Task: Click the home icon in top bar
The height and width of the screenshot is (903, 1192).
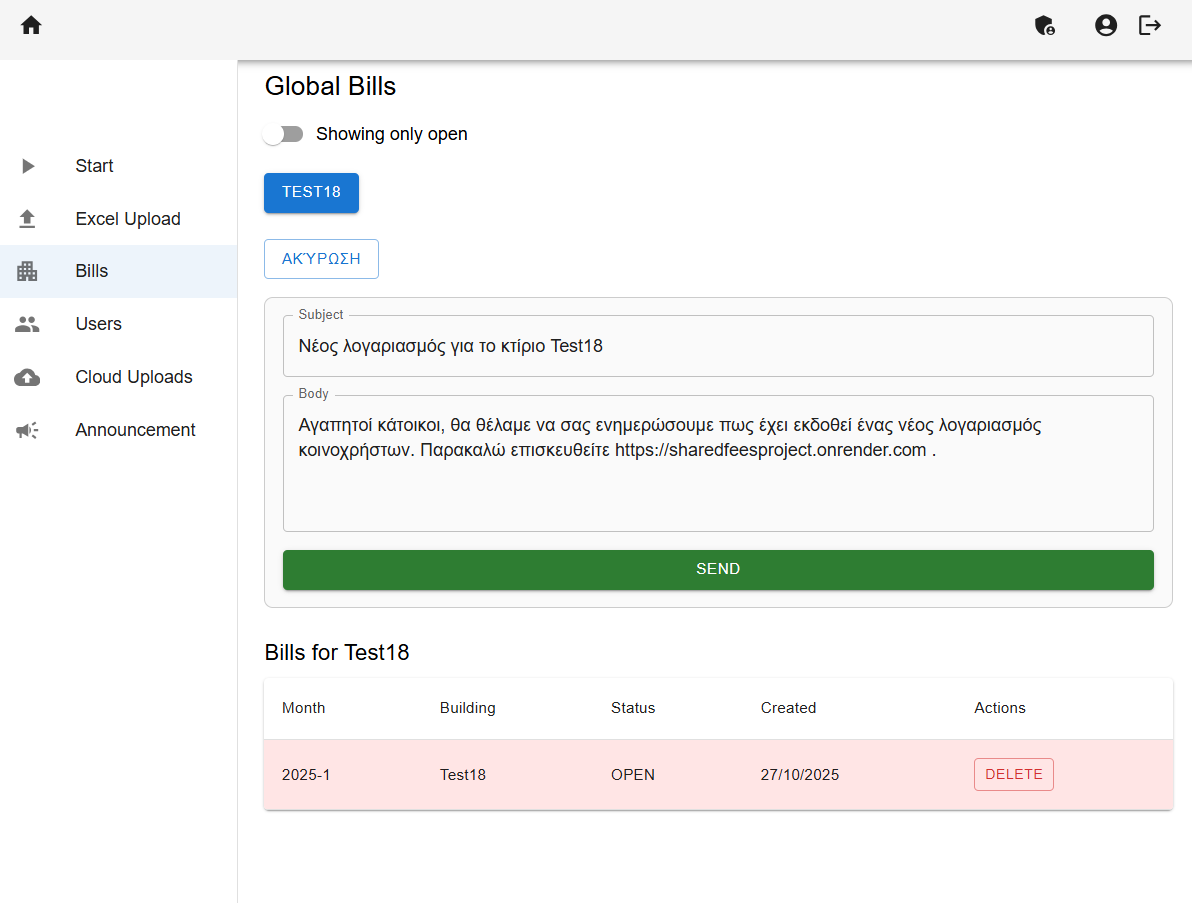Action: 31,26
